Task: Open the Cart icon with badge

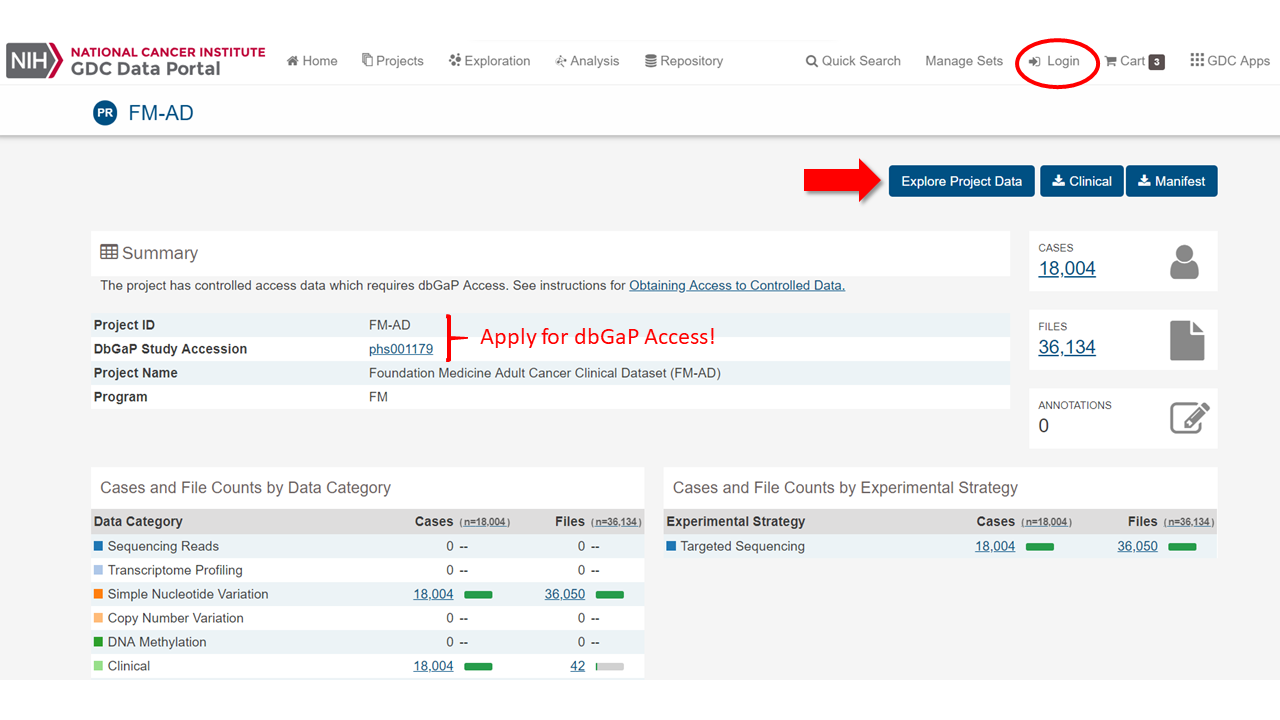Action: click(1134, 61)
